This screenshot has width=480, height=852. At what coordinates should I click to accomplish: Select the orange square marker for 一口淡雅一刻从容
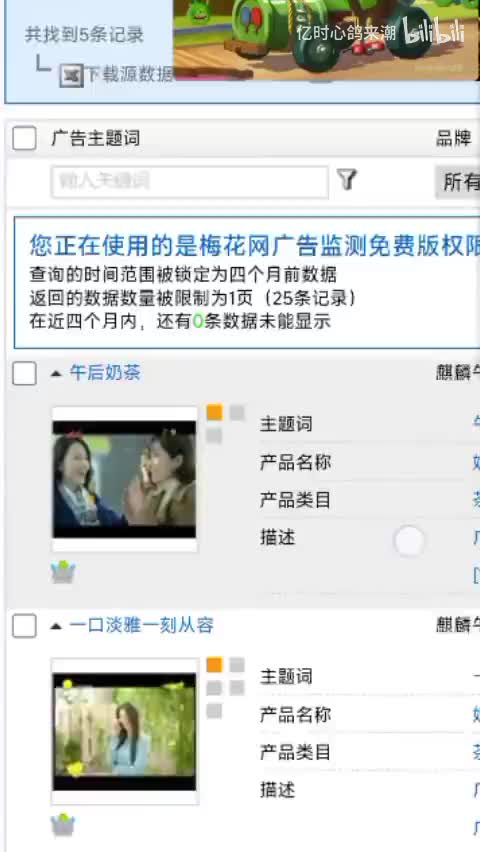point(214,665)
